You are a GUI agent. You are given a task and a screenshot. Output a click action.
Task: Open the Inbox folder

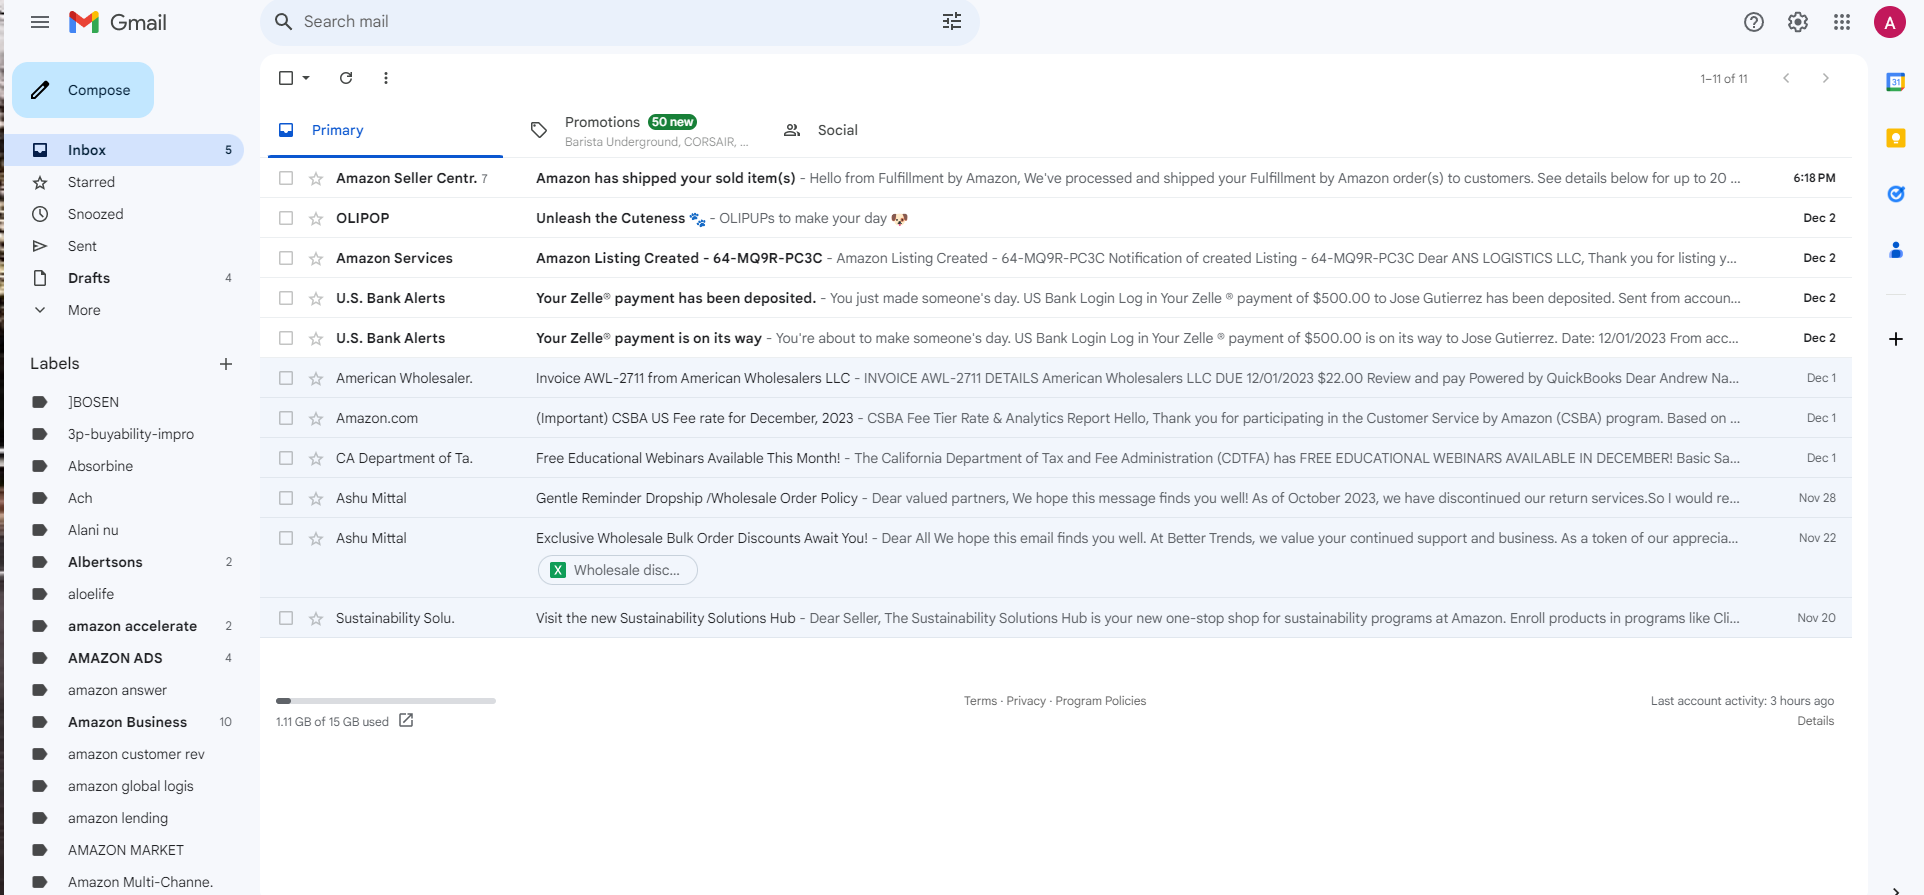(x=123, y=150)
